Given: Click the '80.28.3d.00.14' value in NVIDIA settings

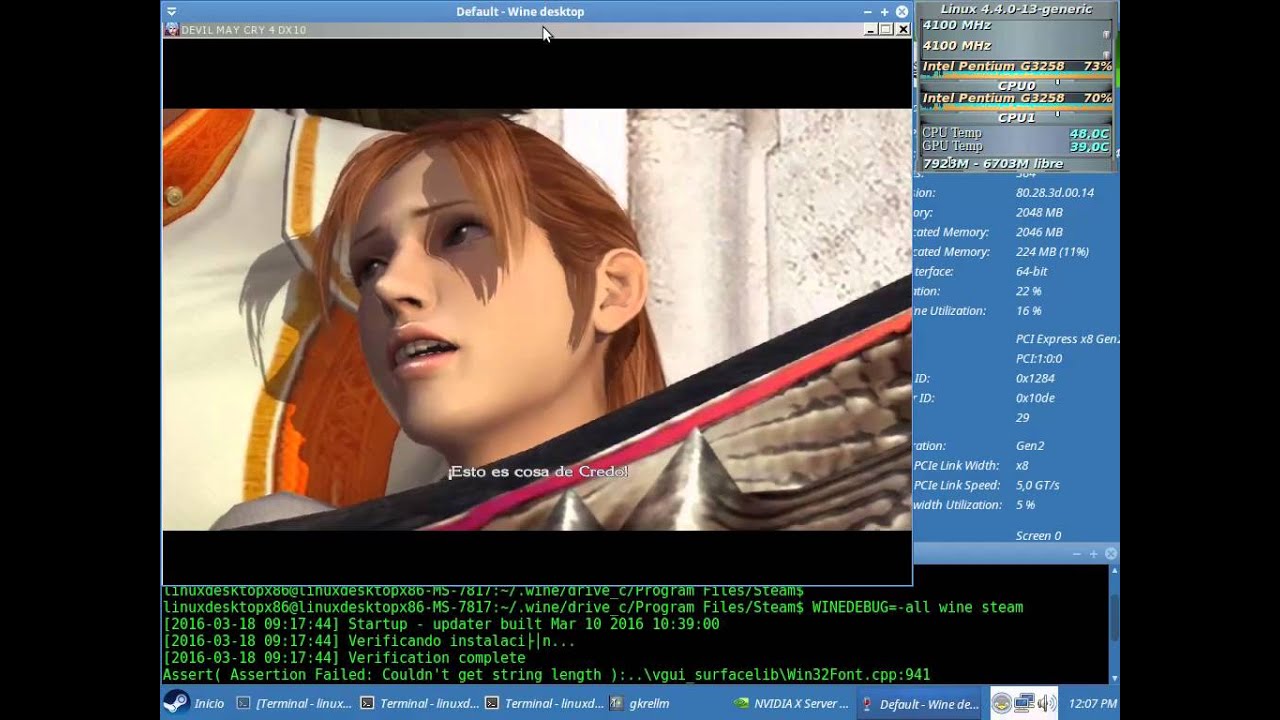Looking at the screenshot, I should [1055, 192].
